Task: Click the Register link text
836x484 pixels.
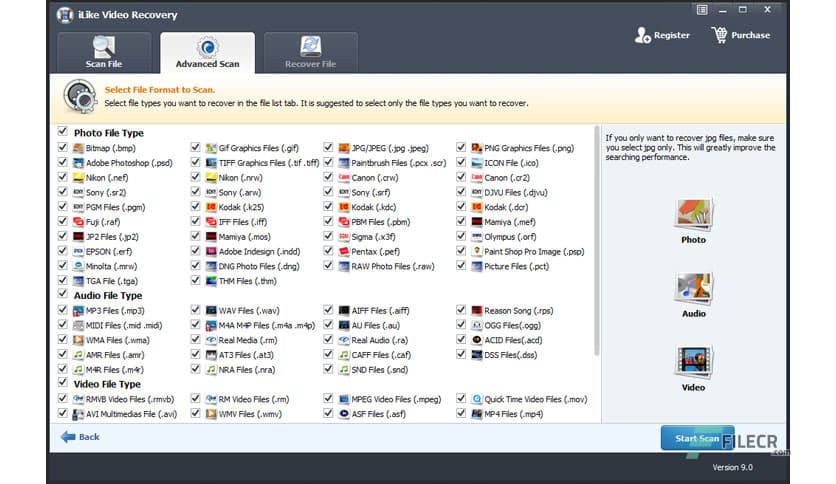Action: [x=672, y=35]
